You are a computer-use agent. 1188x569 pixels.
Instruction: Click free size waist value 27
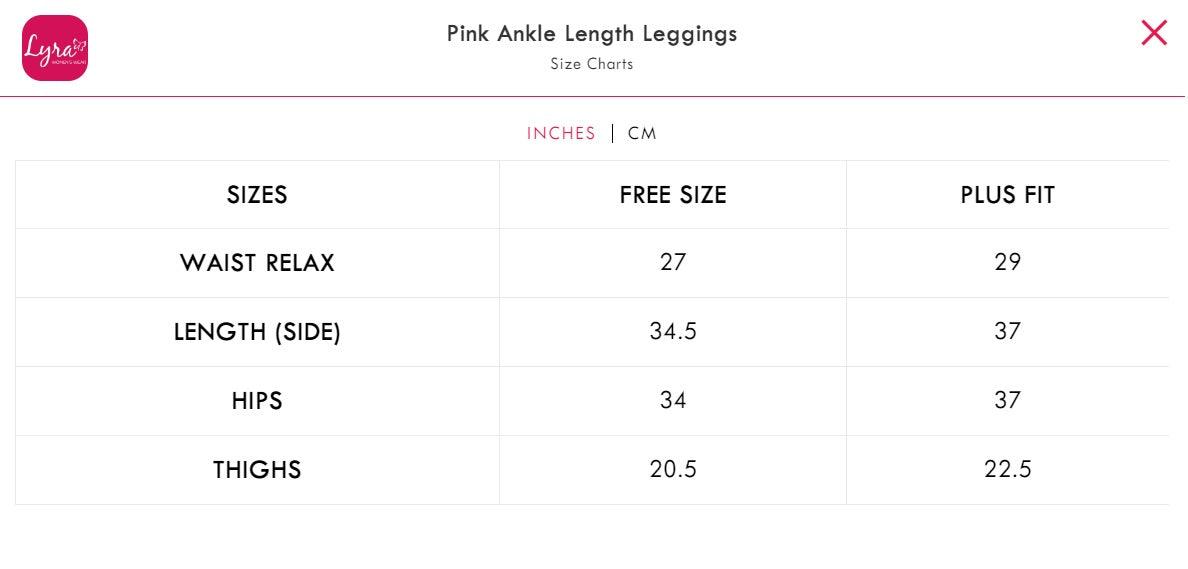coord(673,262)
